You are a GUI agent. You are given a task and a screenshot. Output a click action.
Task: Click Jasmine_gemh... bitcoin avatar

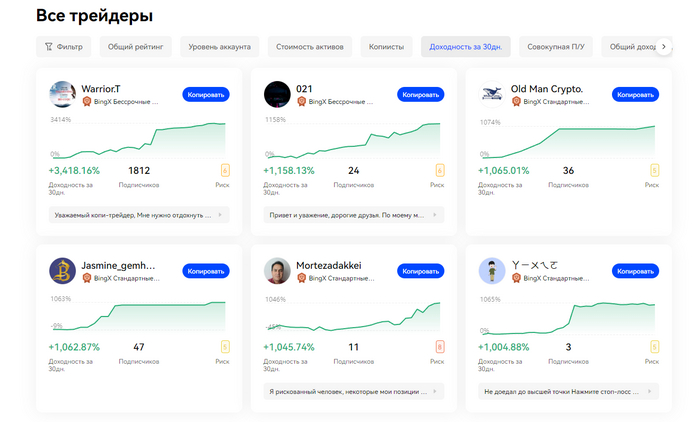[x=62, y=271]
